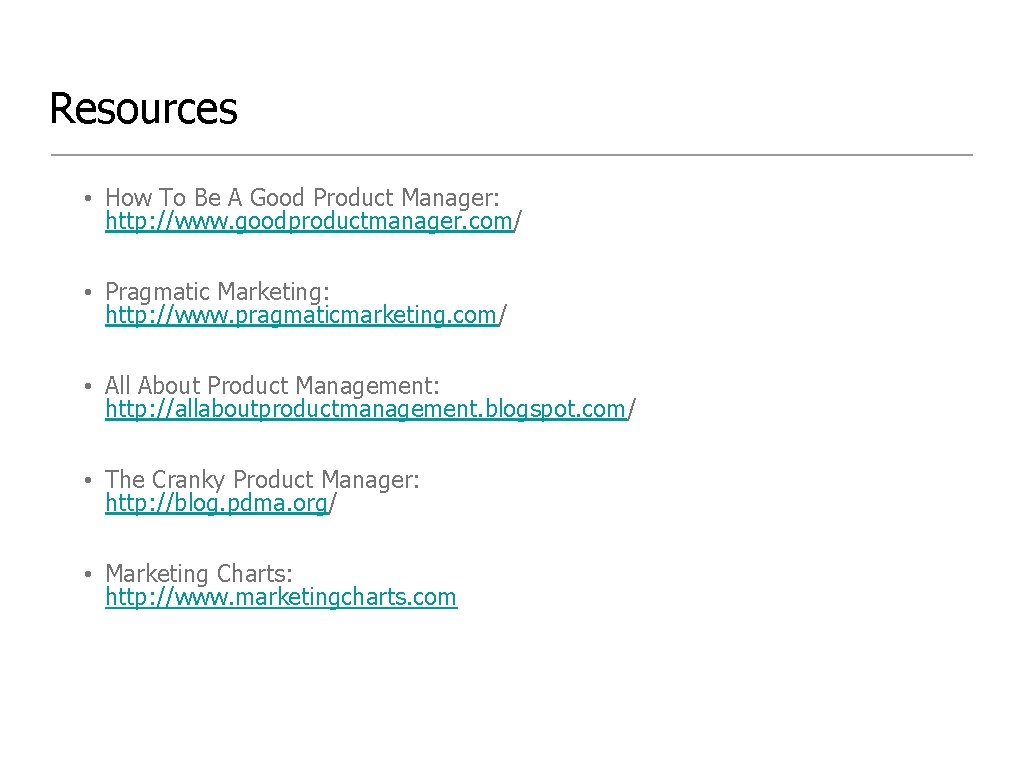Click the blog.pdma.org hyperlink
Screen dimensions: 1024x768
(x=216, y=502)
